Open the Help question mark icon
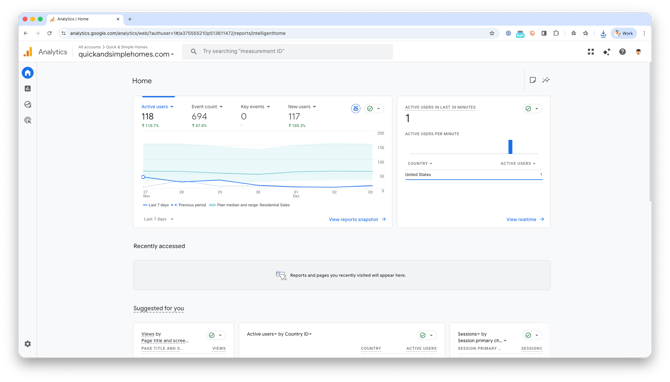Viewport: 670px width, 382px height. (x=622, y=52)
